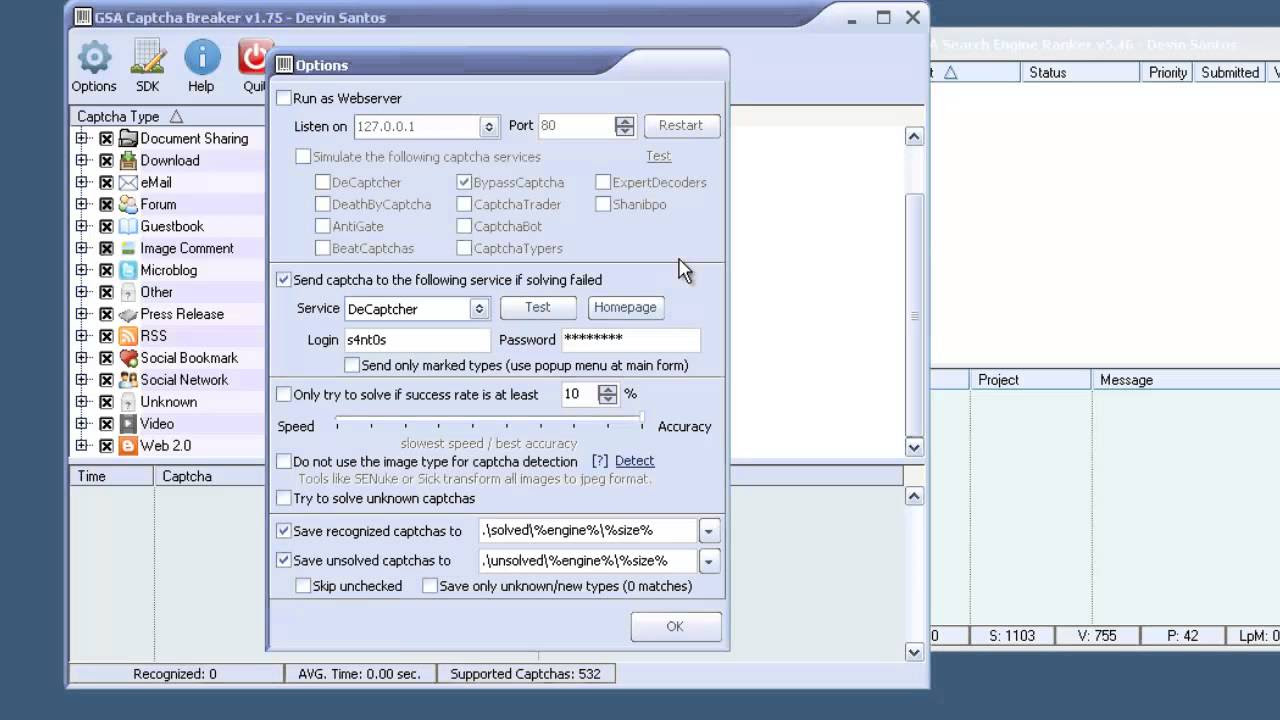Uncheck the Video category checkbox

[106, 424]
